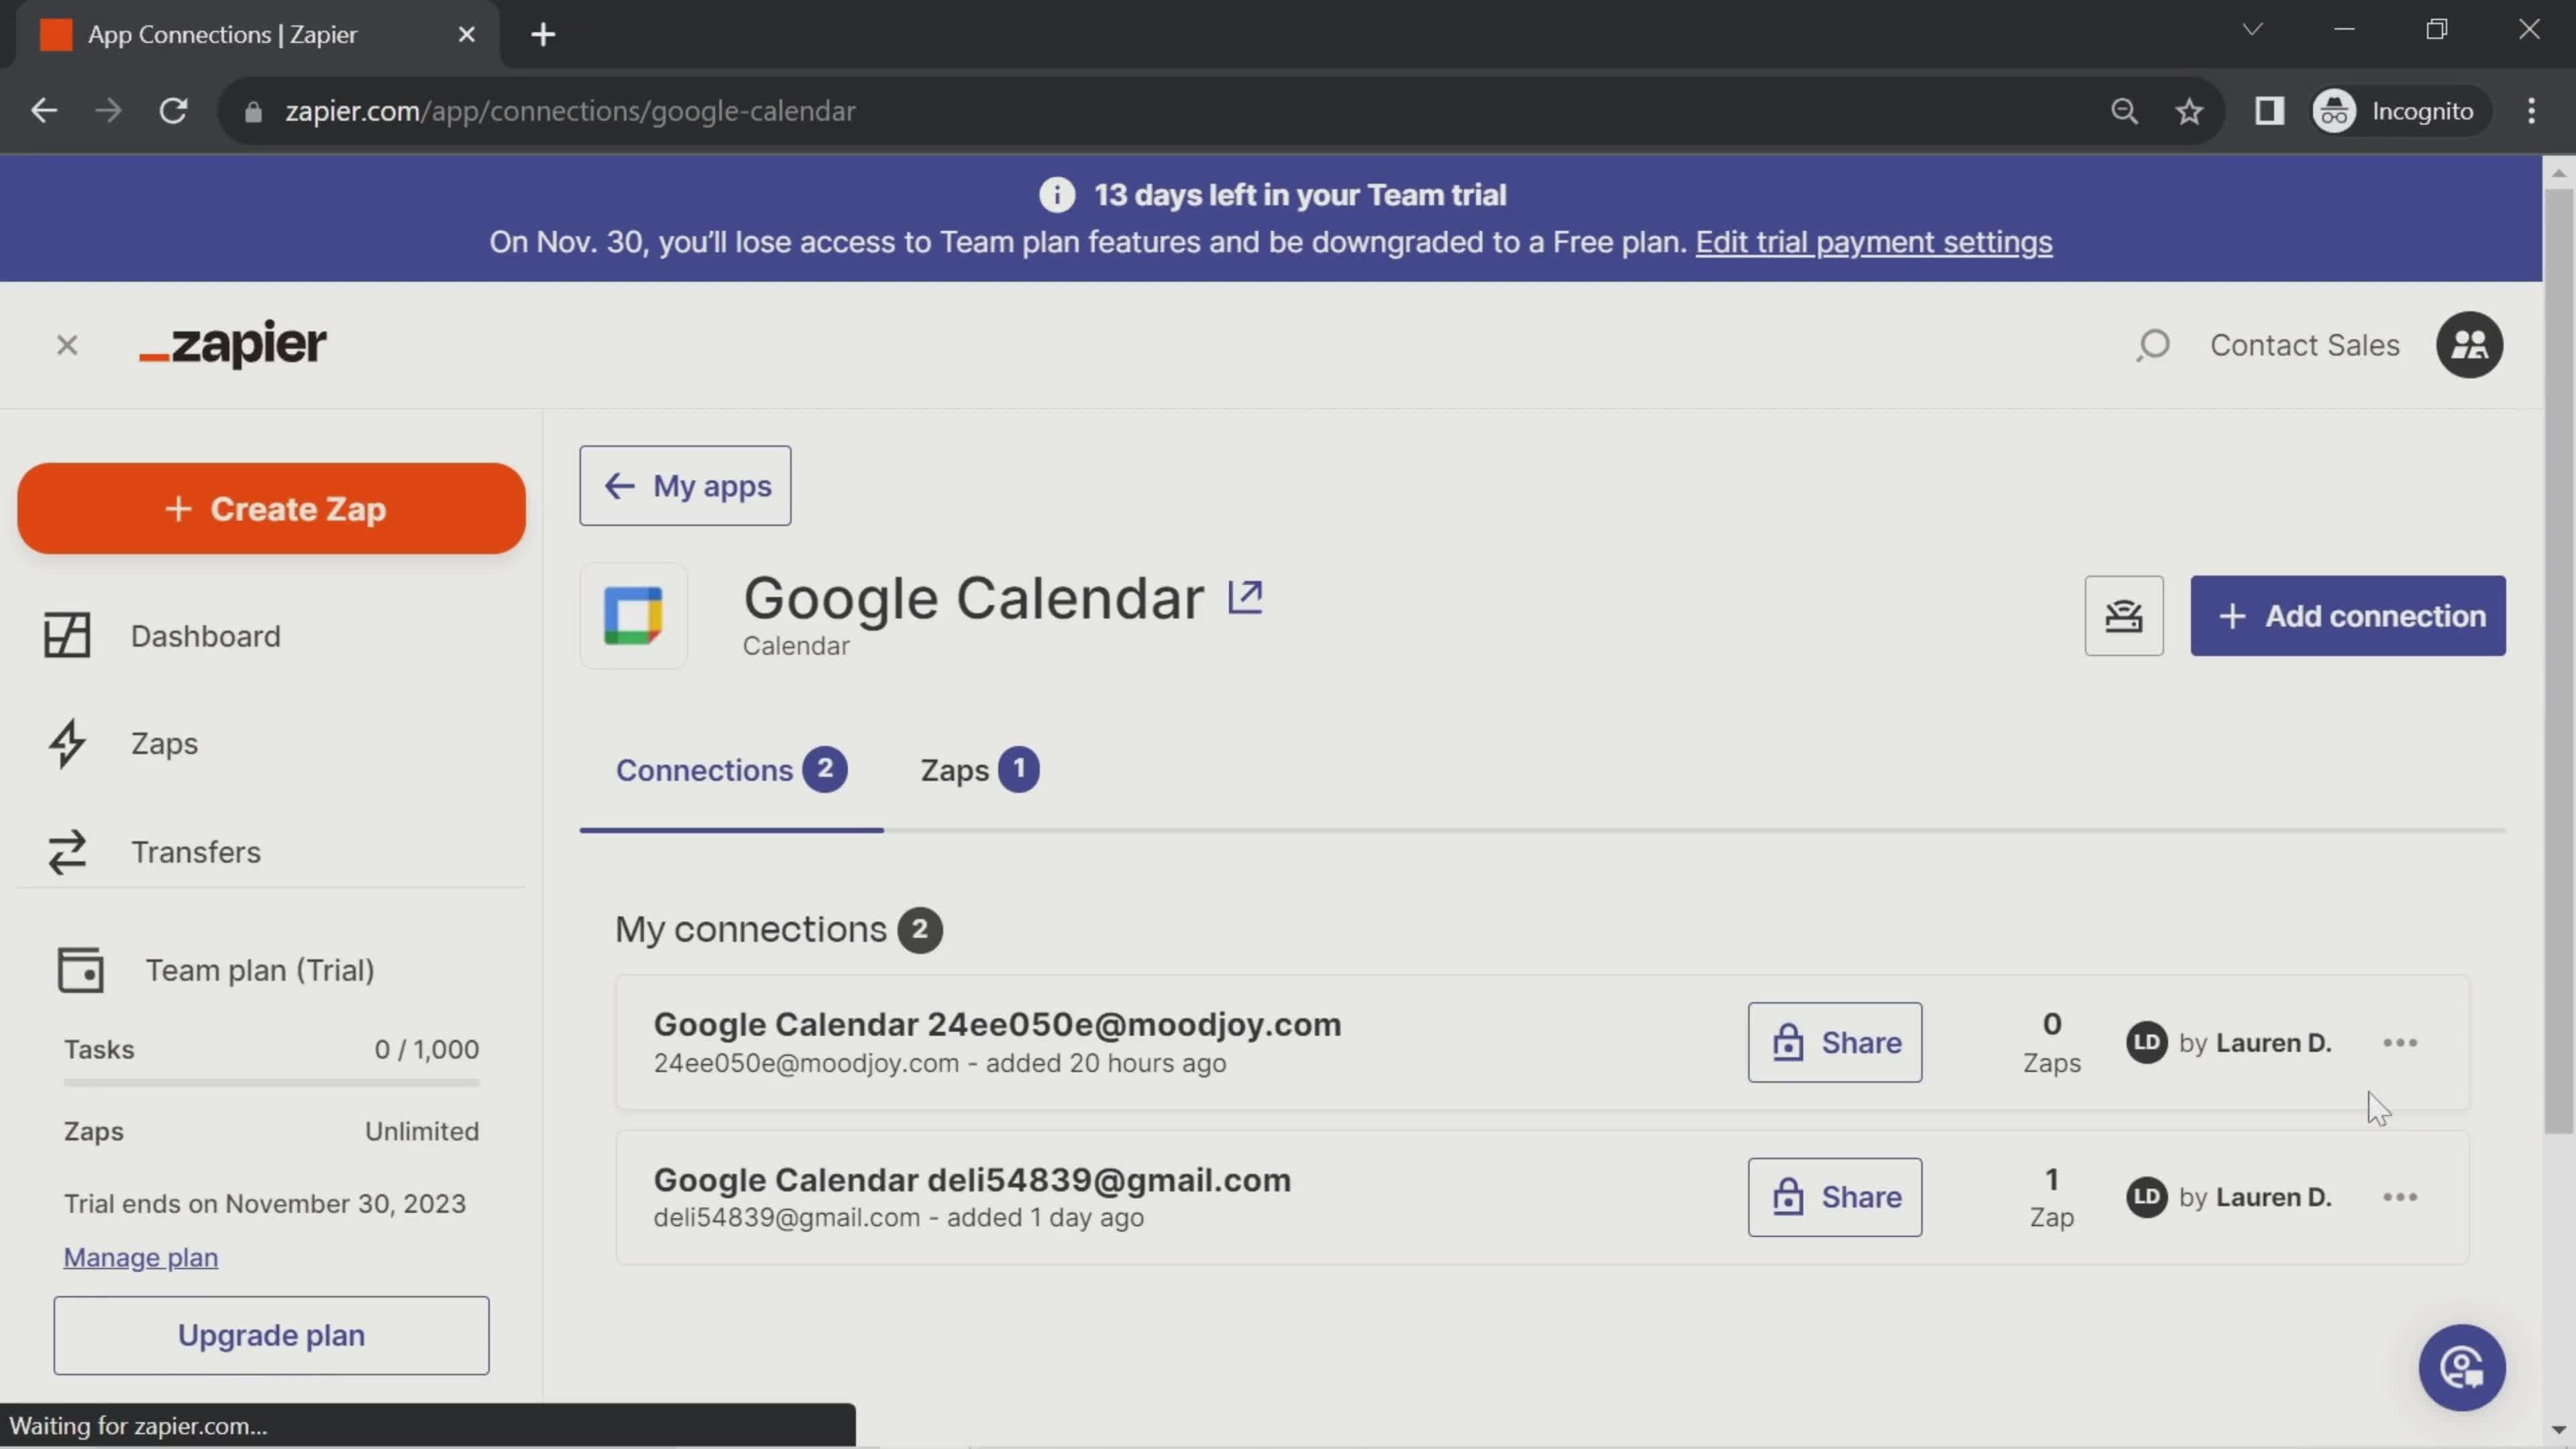2576x1449 pixels.
Task: Expand options for 24ee050e connection
Action: (x=2401, y=1042)
